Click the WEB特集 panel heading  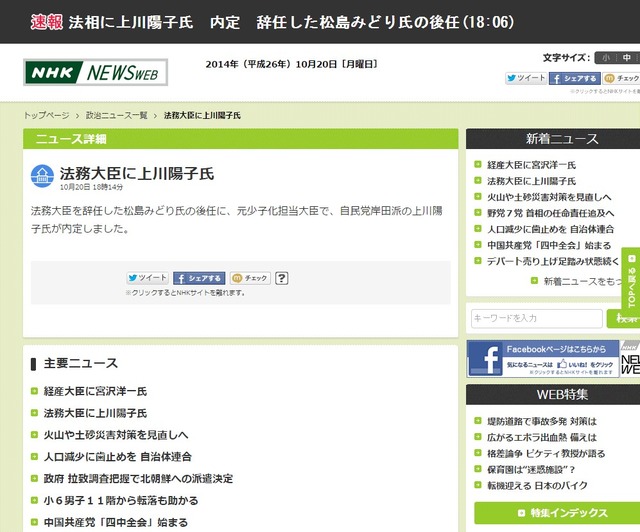pos(562,395)
